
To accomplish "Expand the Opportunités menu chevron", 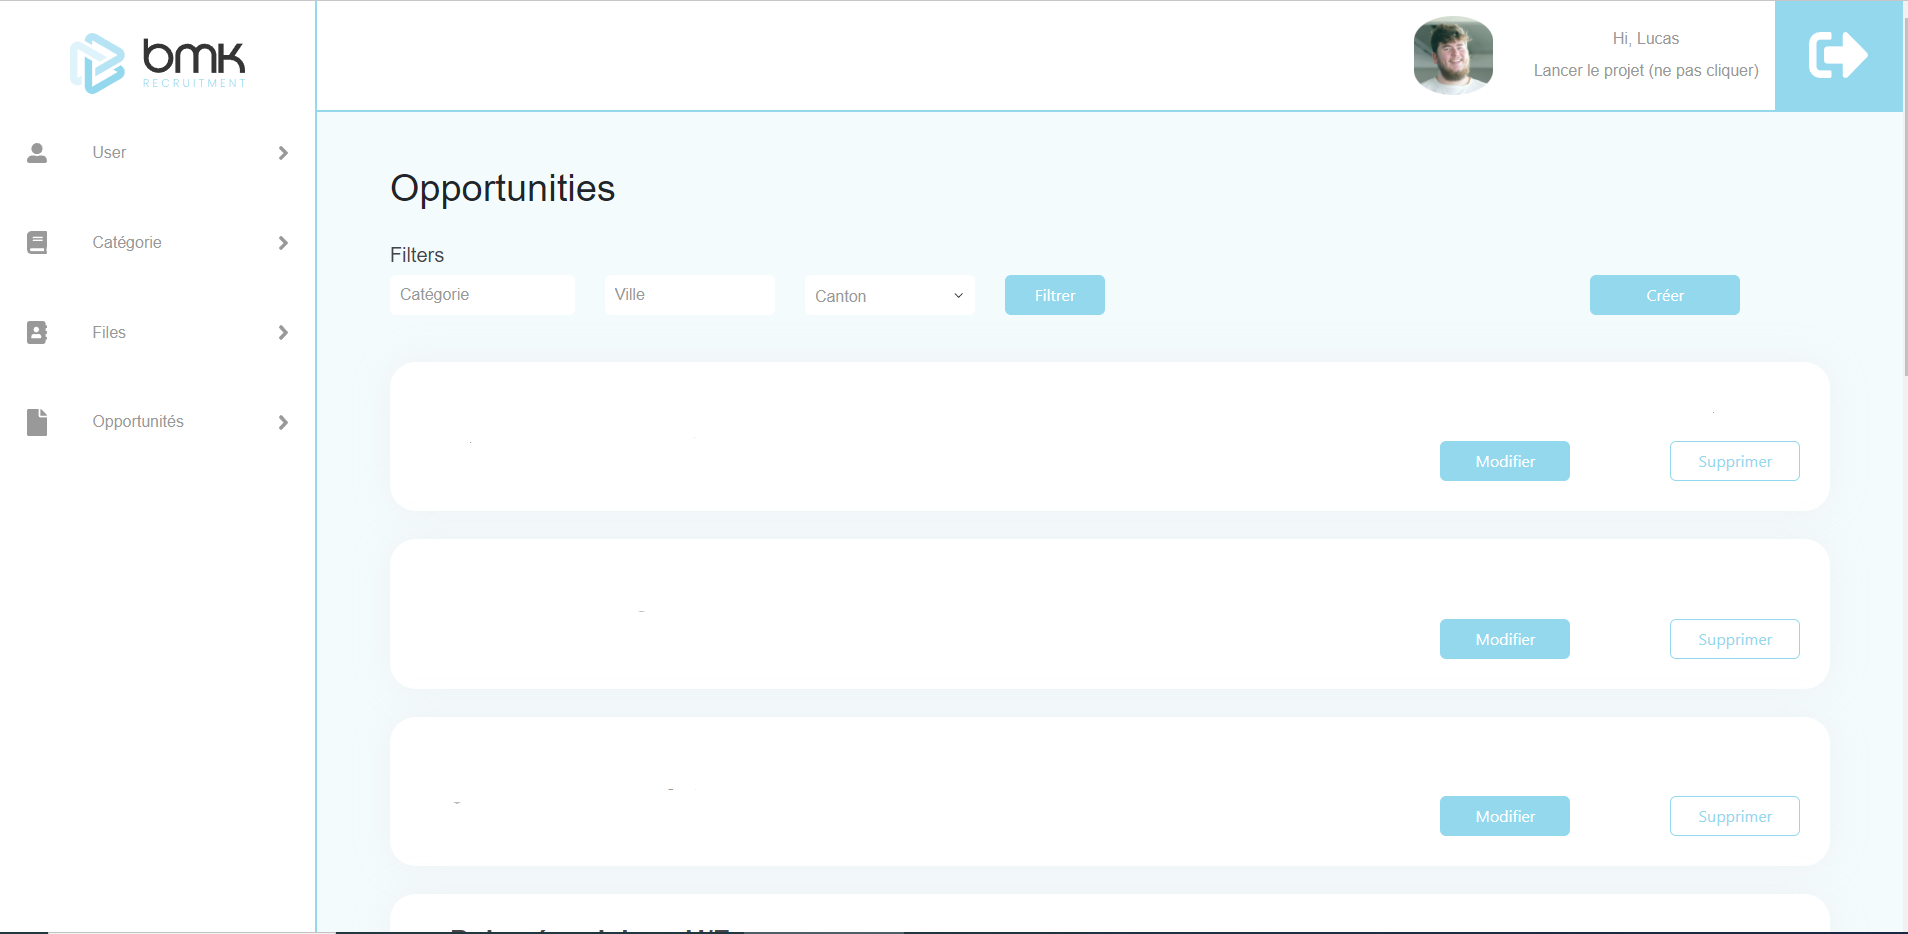I will (x=283, y=422).
